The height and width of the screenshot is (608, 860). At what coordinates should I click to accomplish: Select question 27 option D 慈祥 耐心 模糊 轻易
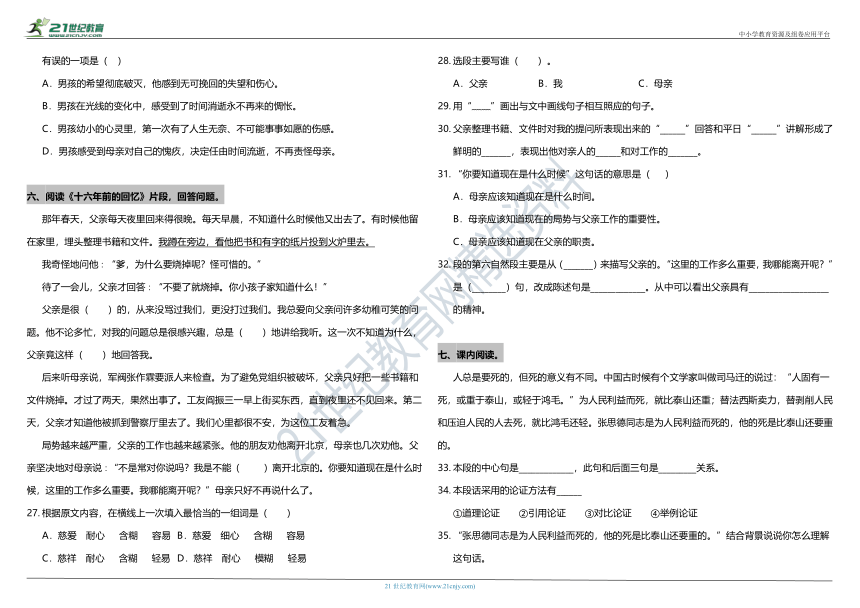241,558
